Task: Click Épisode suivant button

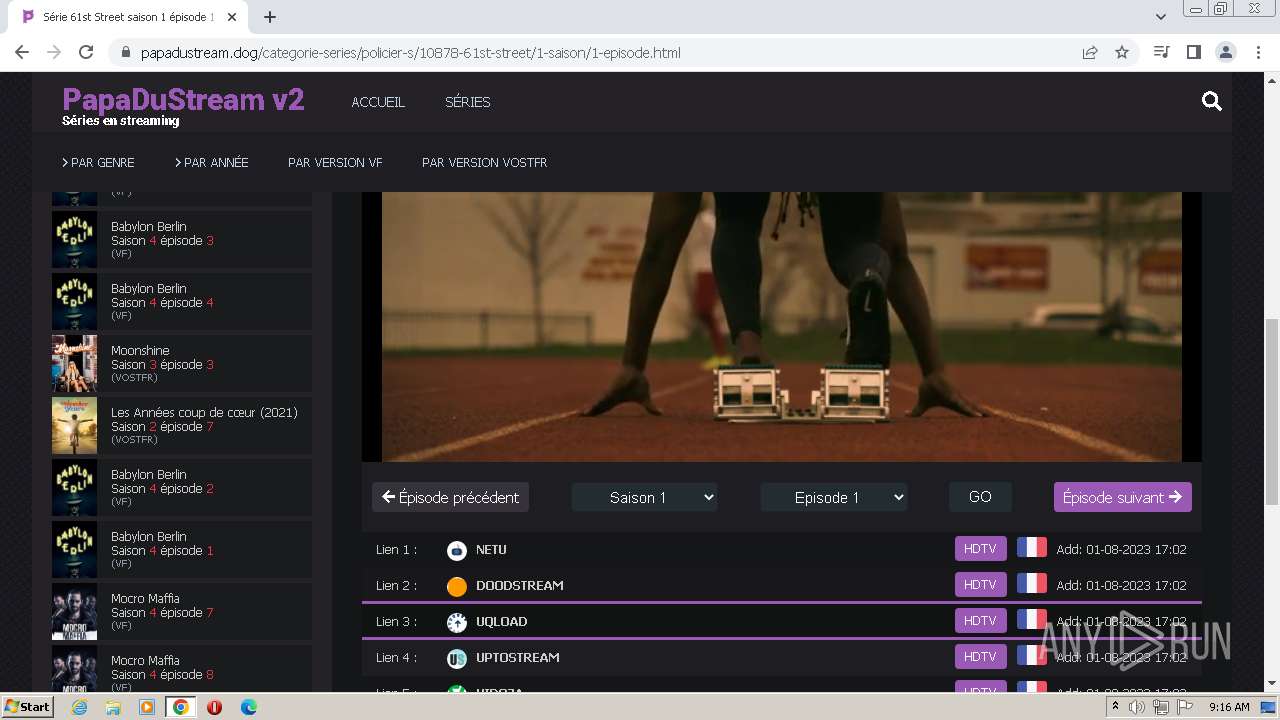Action: click(x=1122, y=497)
